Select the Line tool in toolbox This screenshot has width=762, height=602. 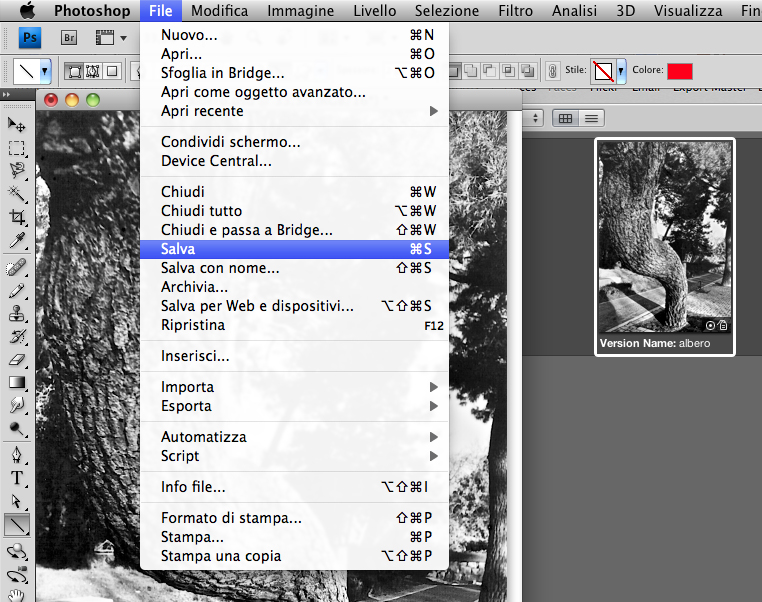tap(17, 525)
